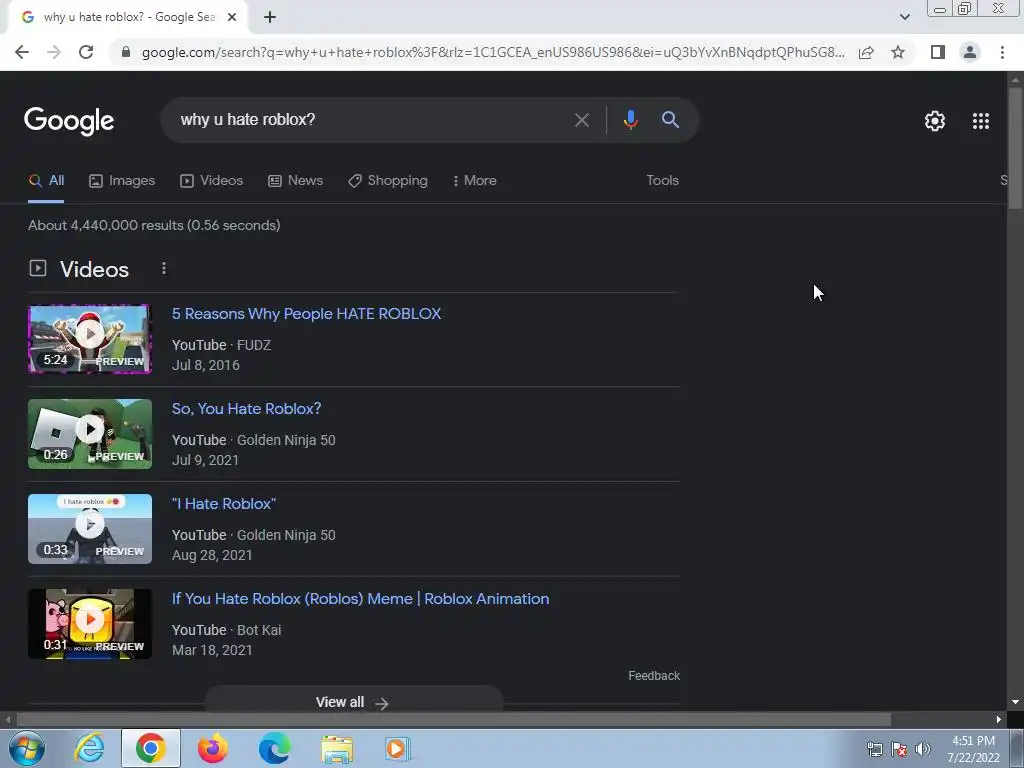This screenshot has height=768, width=1024.
Task: Play the 5:24 video thumbnail preview
Action: point(90,339)
